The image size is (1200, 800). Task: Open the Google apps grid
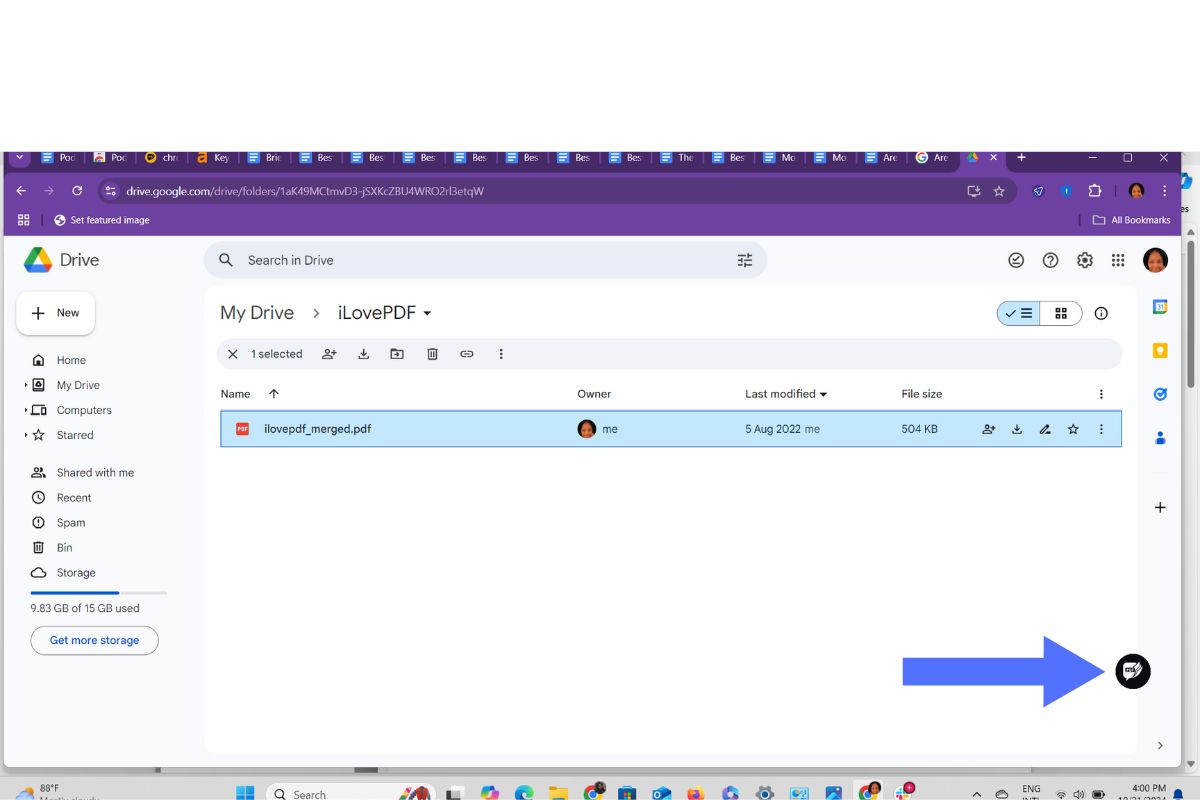1118,260
